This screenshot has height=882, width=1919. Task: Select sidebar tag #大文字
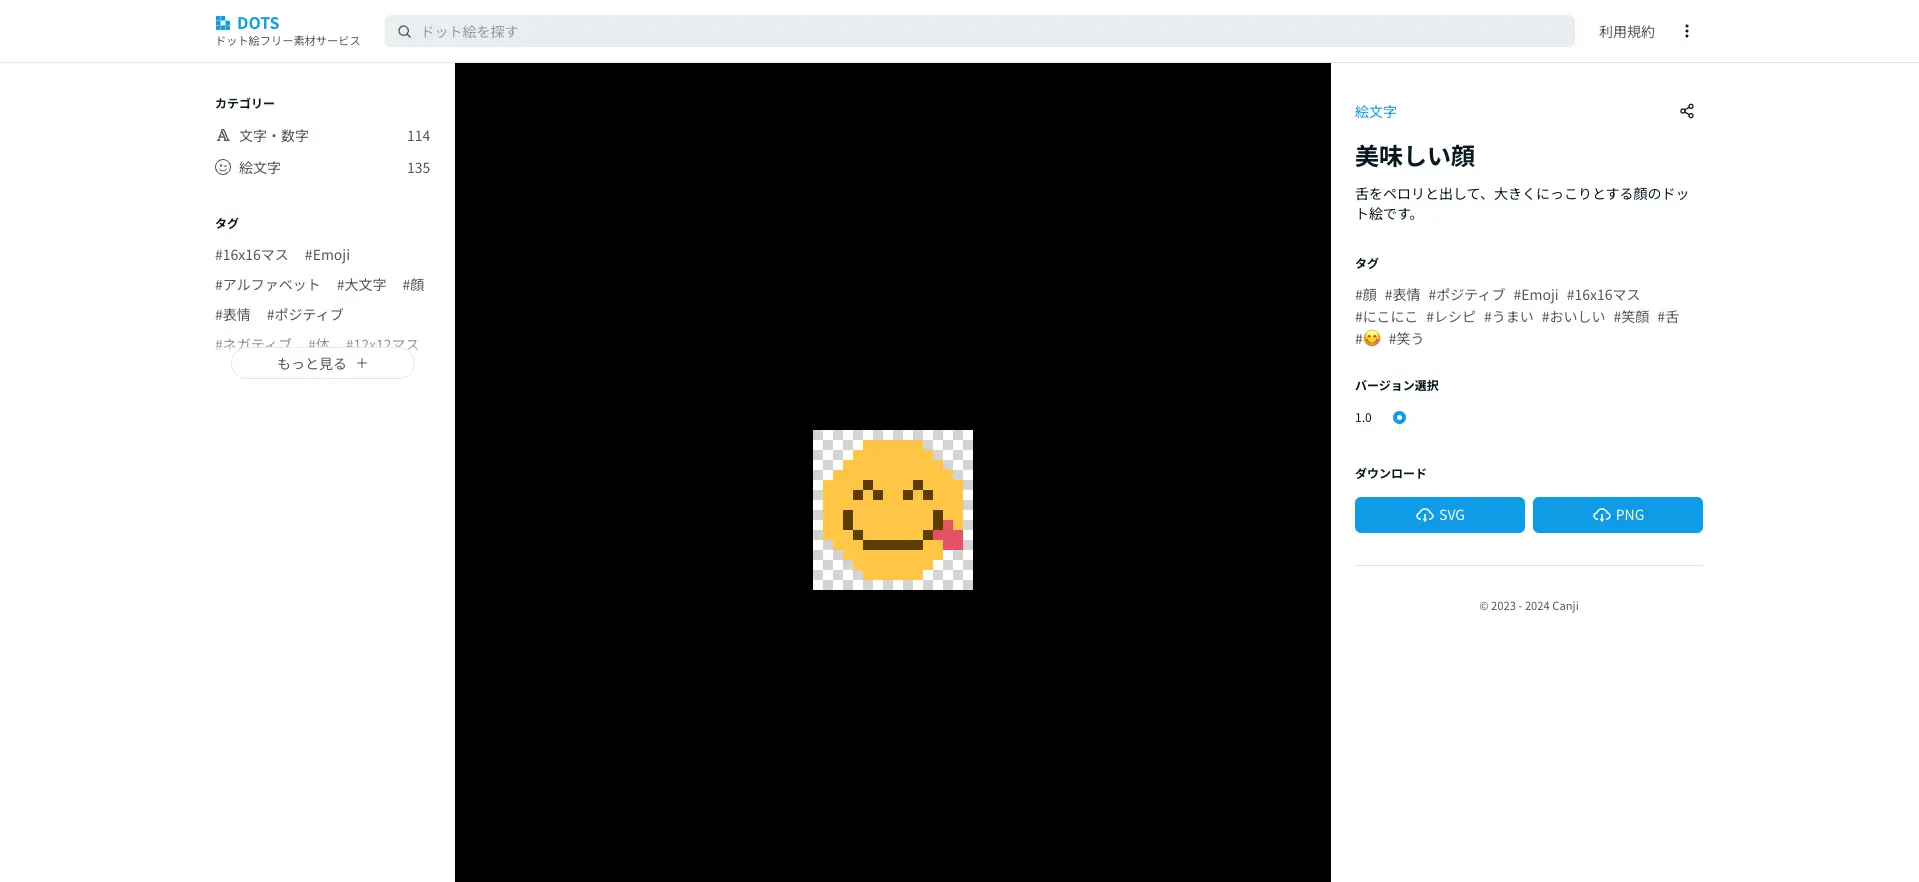point(361,285)
